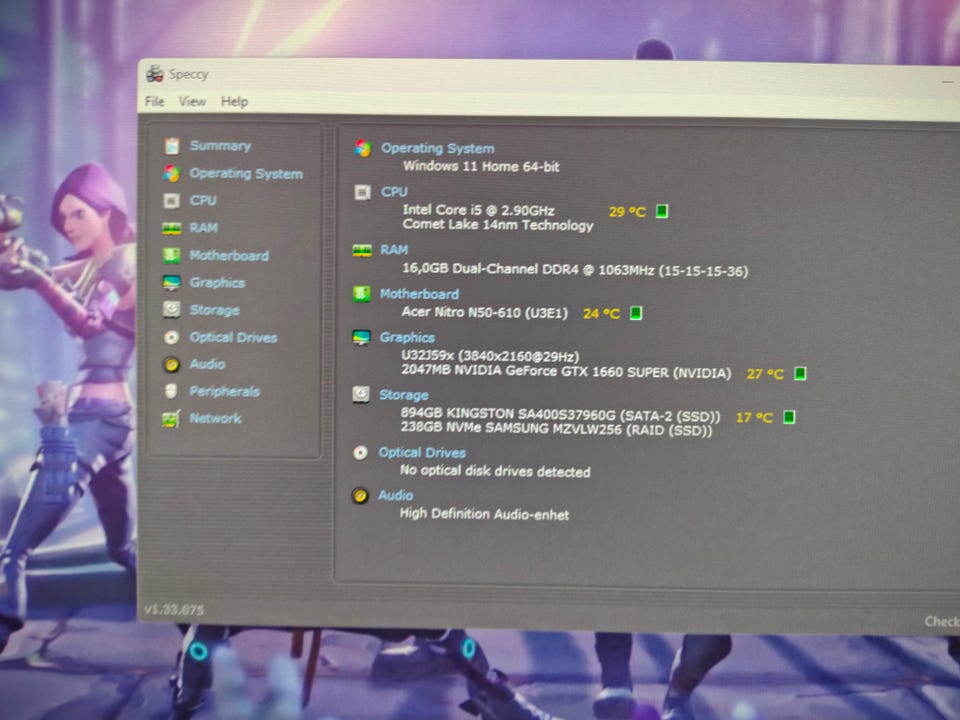Select the Motherboard icon in sidebar
The image size is (960, 720).
coord(171,255)
